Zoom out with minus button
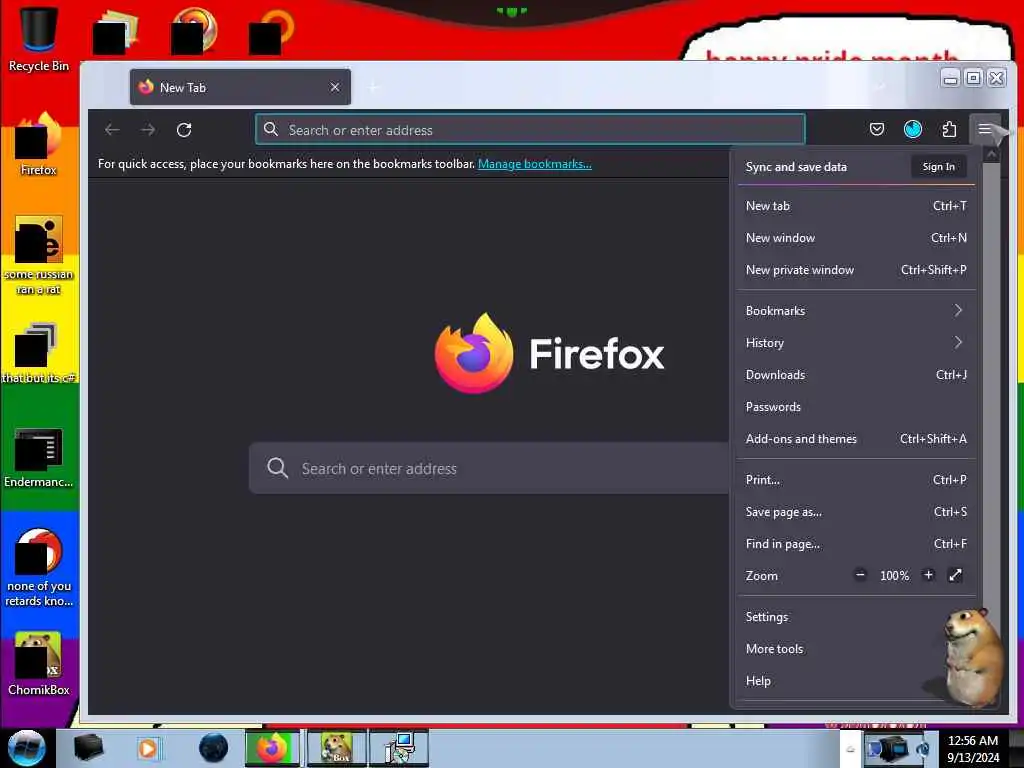 click(860, 575)
